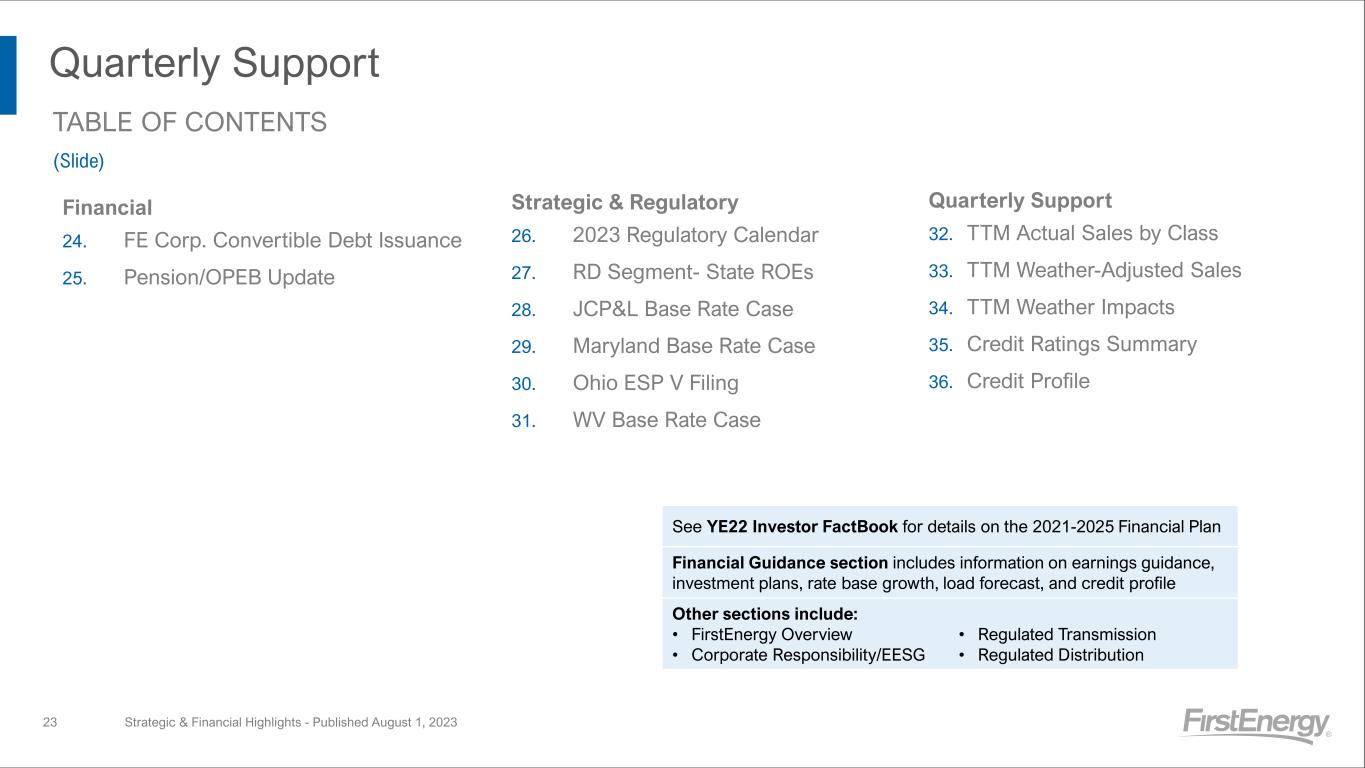Go to Ohio ESP V Filing
The image size is (1365, 768).
655,383
